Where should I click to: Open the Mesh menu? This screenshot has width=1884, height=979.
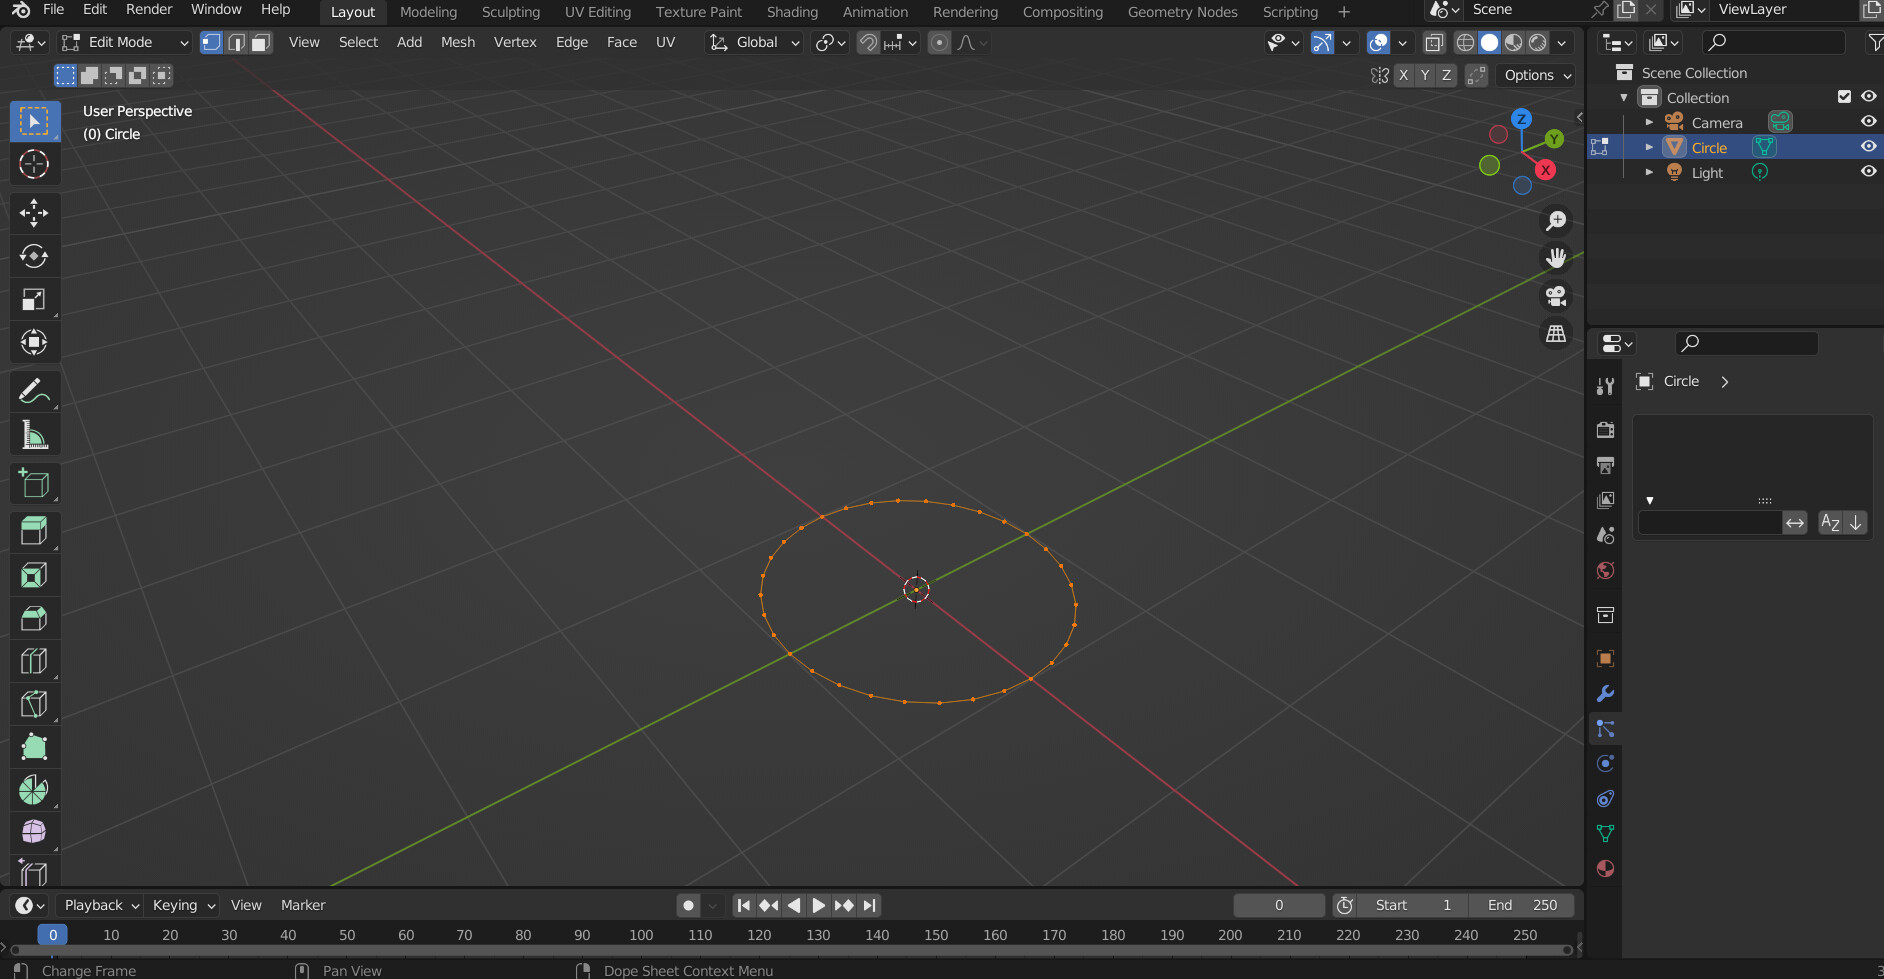(458, 42)
